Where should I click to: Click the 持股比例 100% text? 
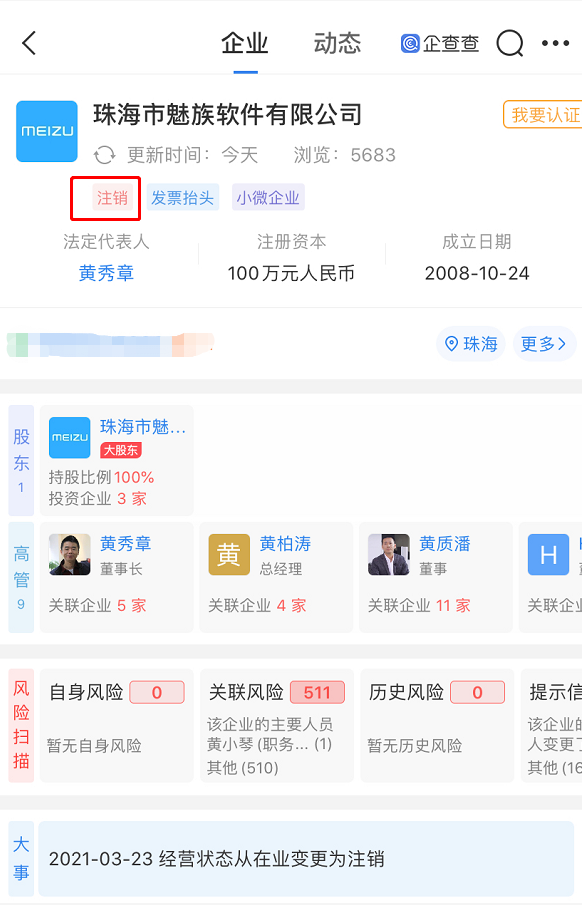click(102, 477)
